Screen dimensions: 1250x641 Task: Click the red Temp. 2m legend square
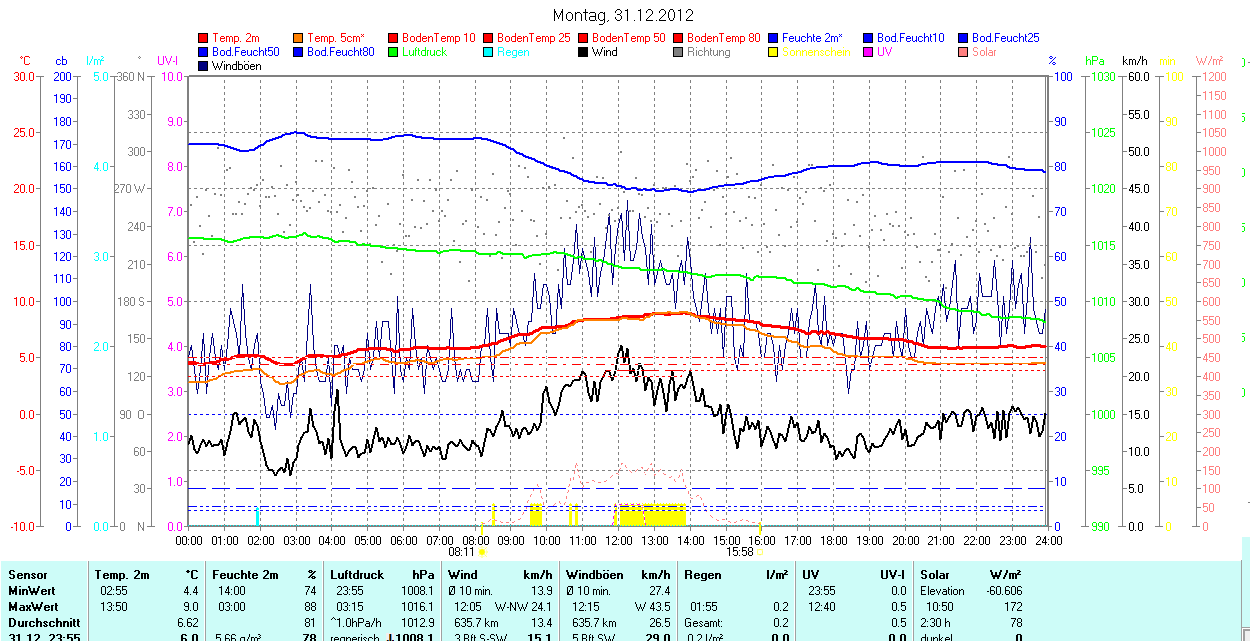pyautogui.click(x=204, y=38)
